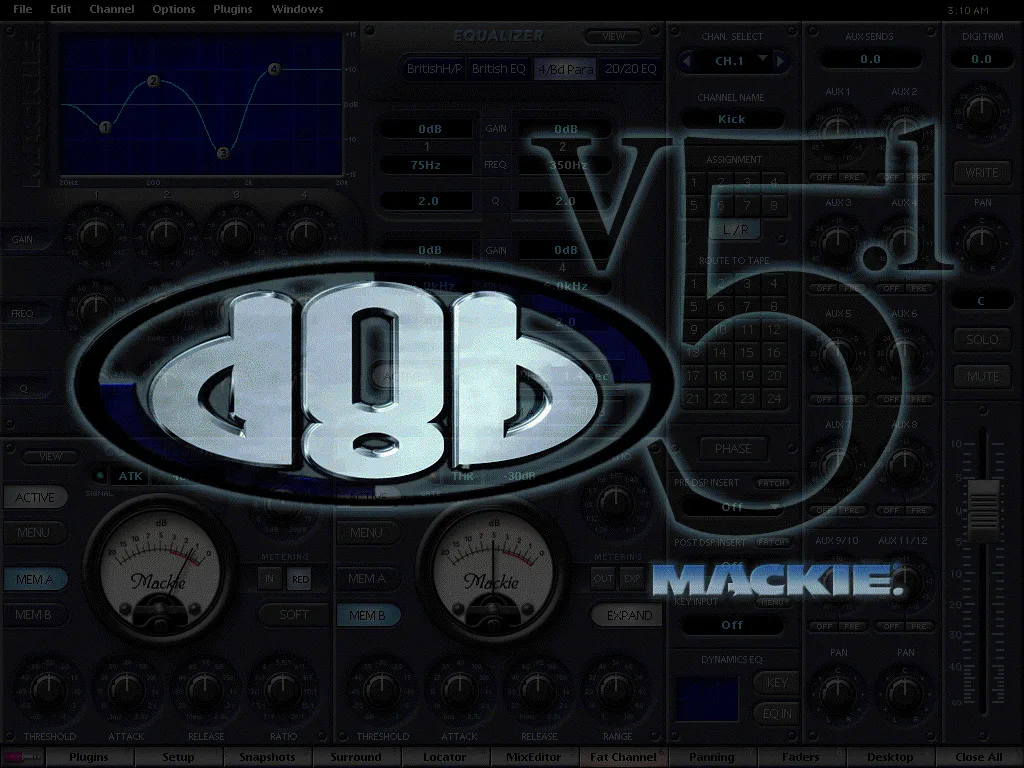Click the WRITE automation button

point(982,172)
